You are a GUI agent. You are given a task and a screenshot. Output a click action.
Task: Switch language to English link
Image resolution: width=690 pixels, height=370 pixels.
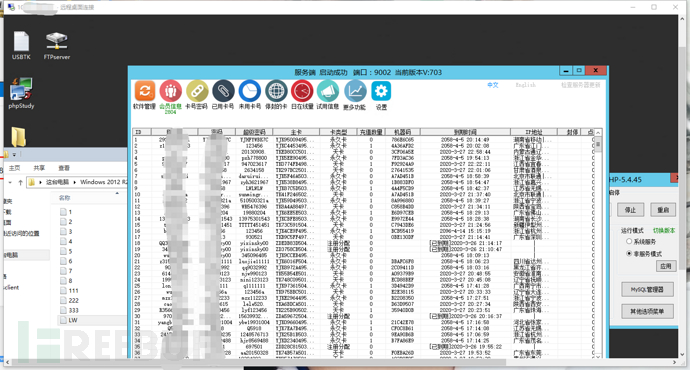tap(525, 84)
